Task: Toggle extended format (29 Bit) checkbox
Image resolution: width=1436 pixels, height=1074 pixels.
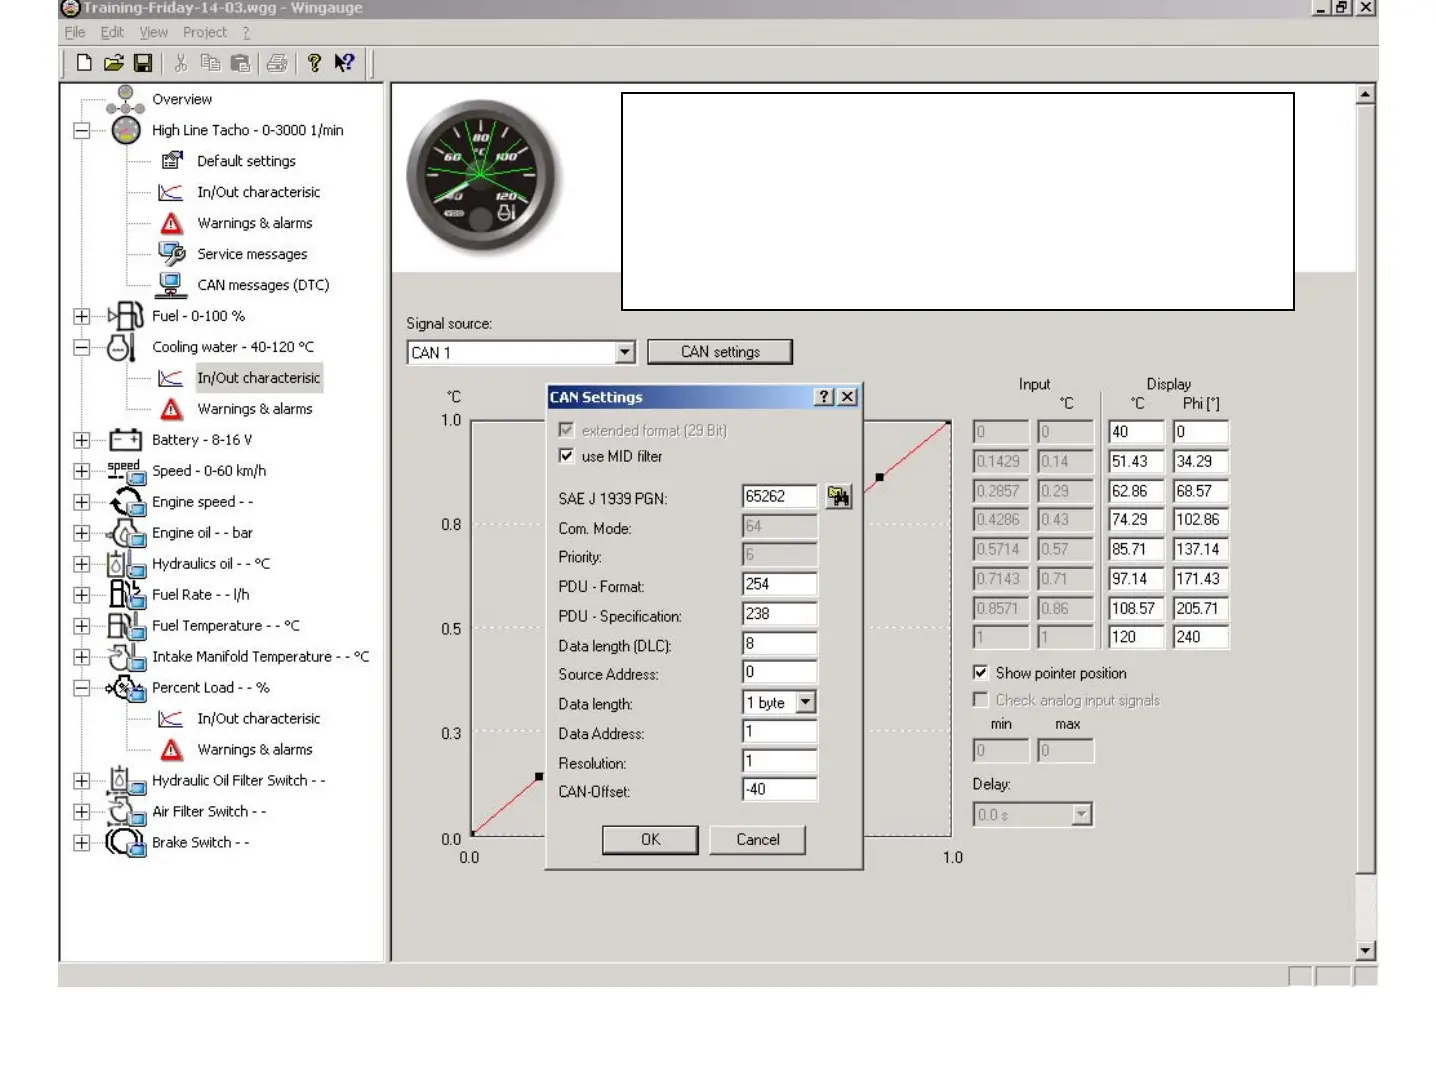Action: 567,430
